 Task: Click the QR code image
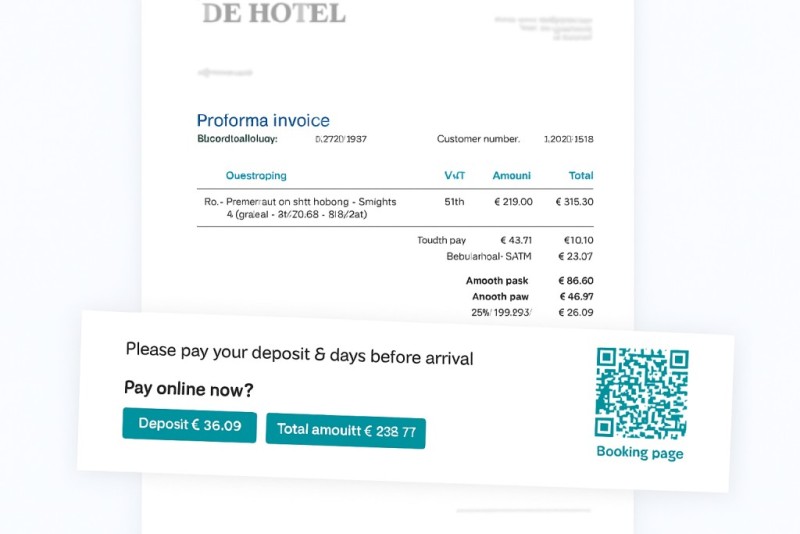click(641, 393)
